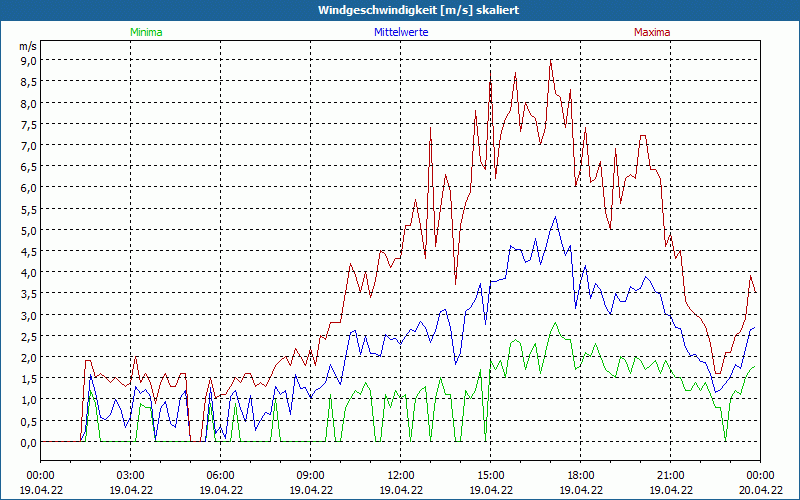Click the 7,5 y-axis value

[29, 124]
